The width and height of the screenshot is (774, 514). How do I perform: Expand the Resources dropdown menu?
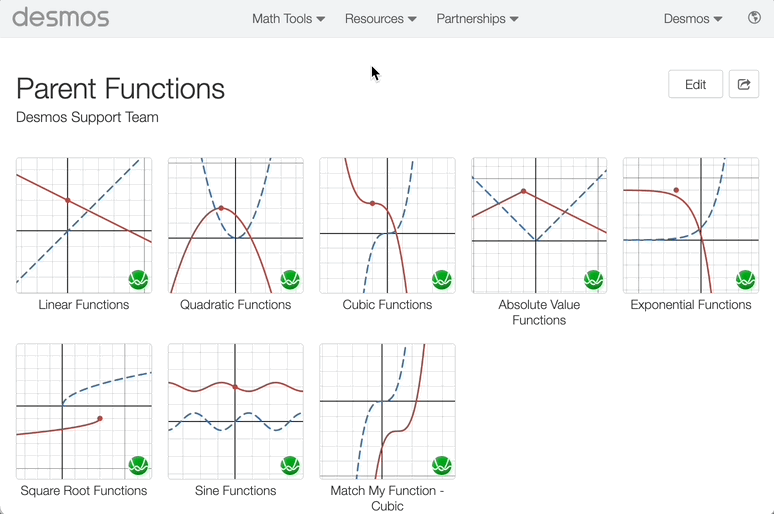click(x=380, y=18)
